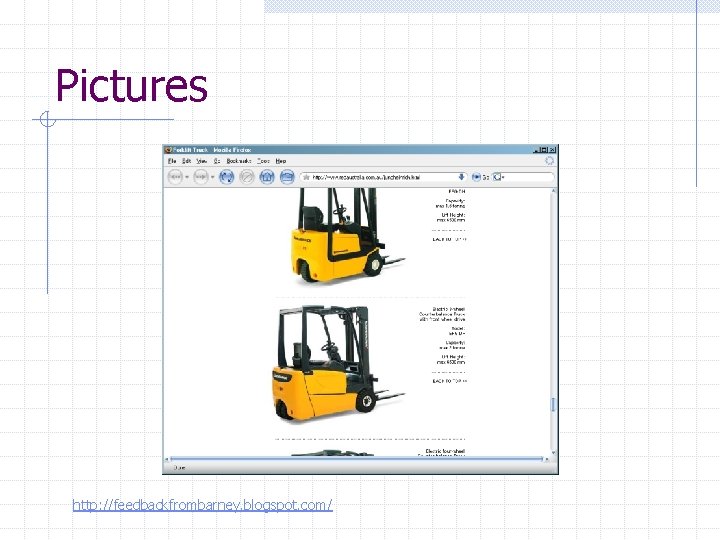Open the Forward history dropdown arrow

tap(213, 177)
